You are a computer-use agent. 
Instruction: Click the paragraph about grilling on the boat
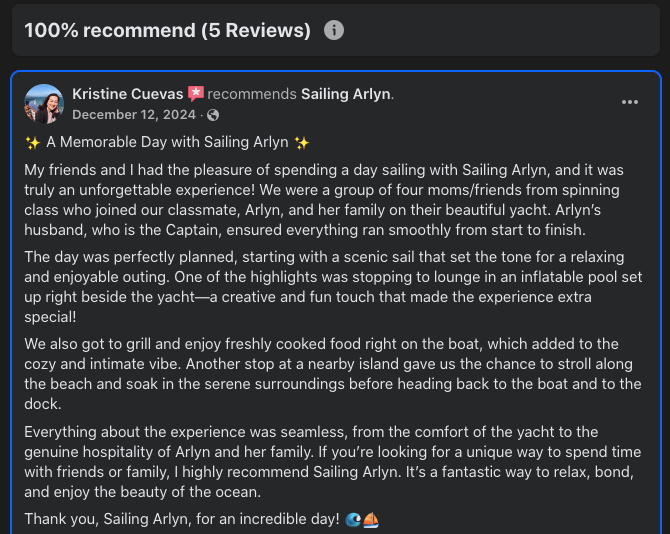(320, 374)
